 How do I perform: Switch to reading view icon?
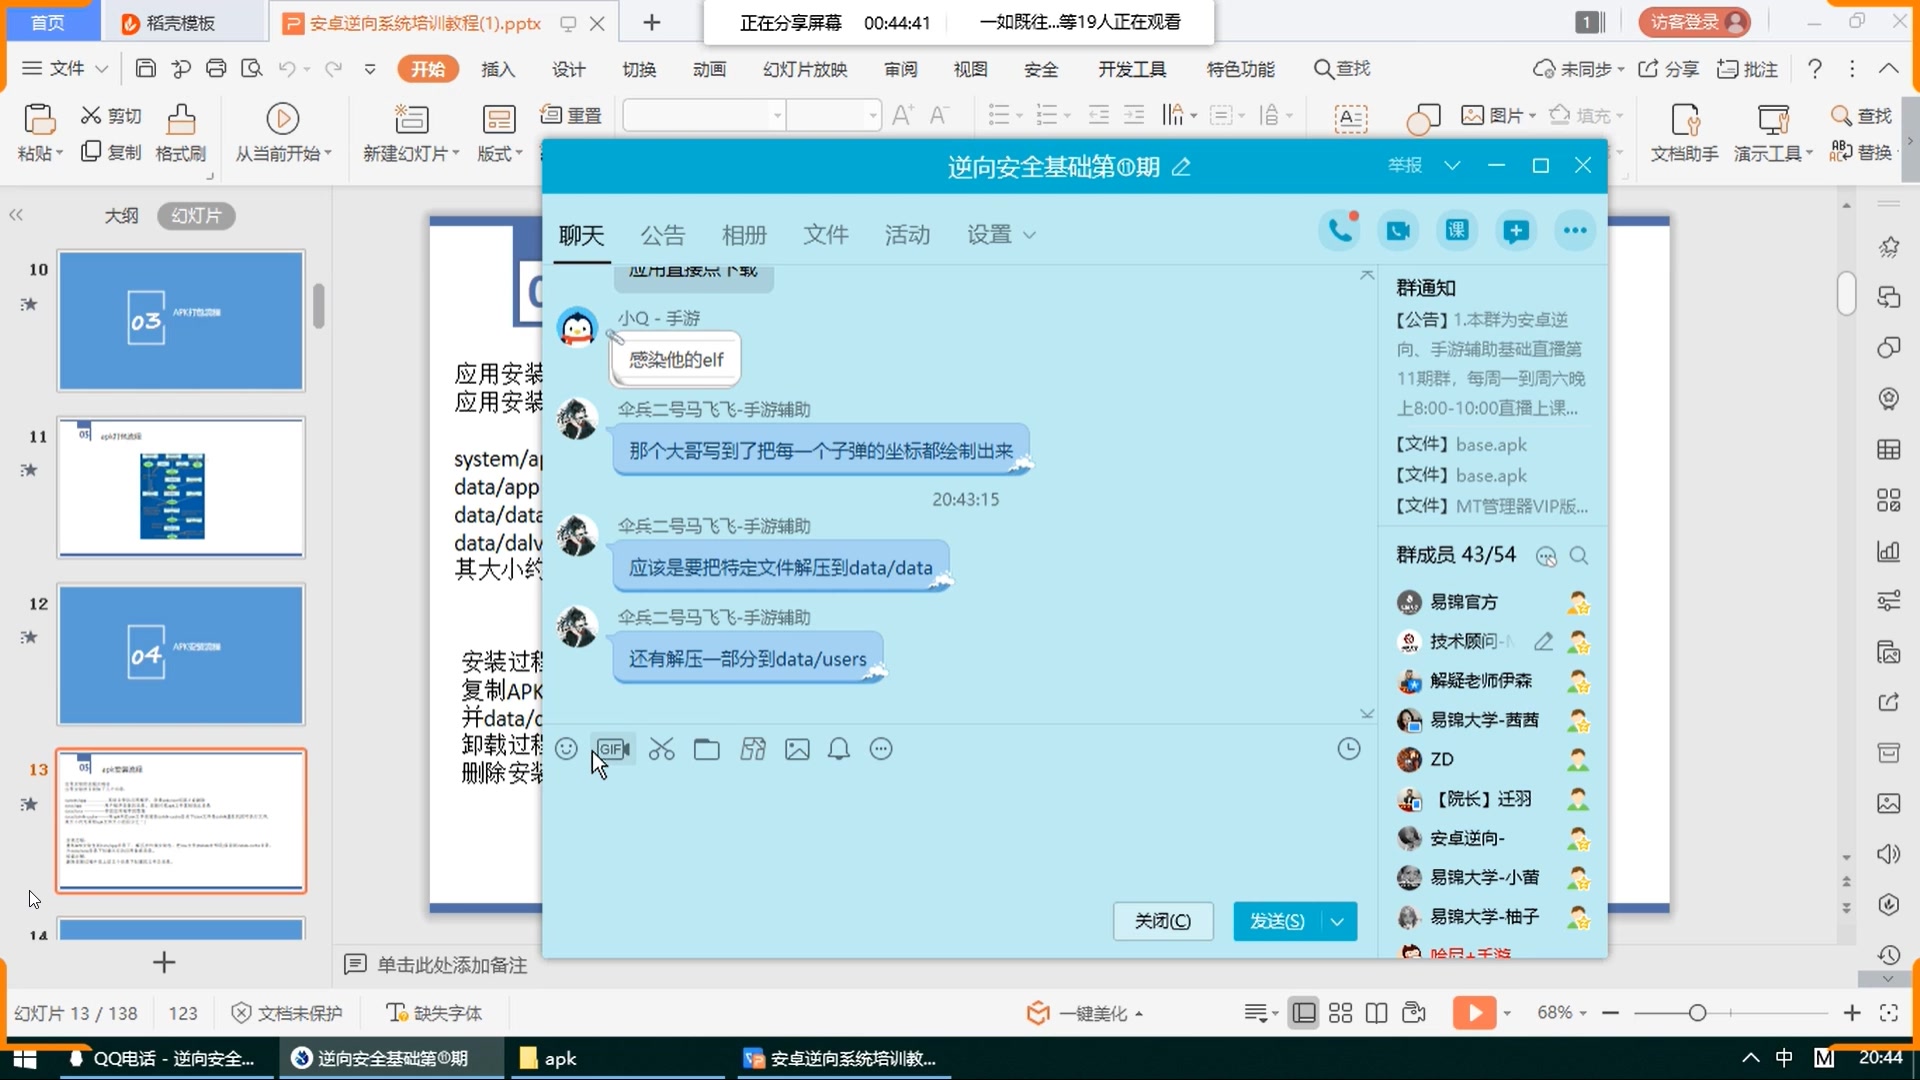click(1377, 1013)
